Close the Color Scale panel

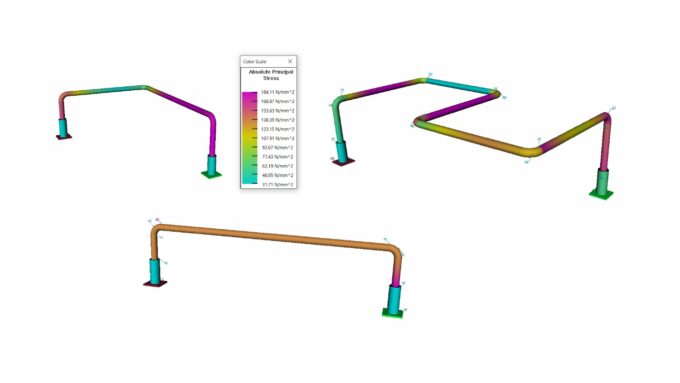(290, 61)
